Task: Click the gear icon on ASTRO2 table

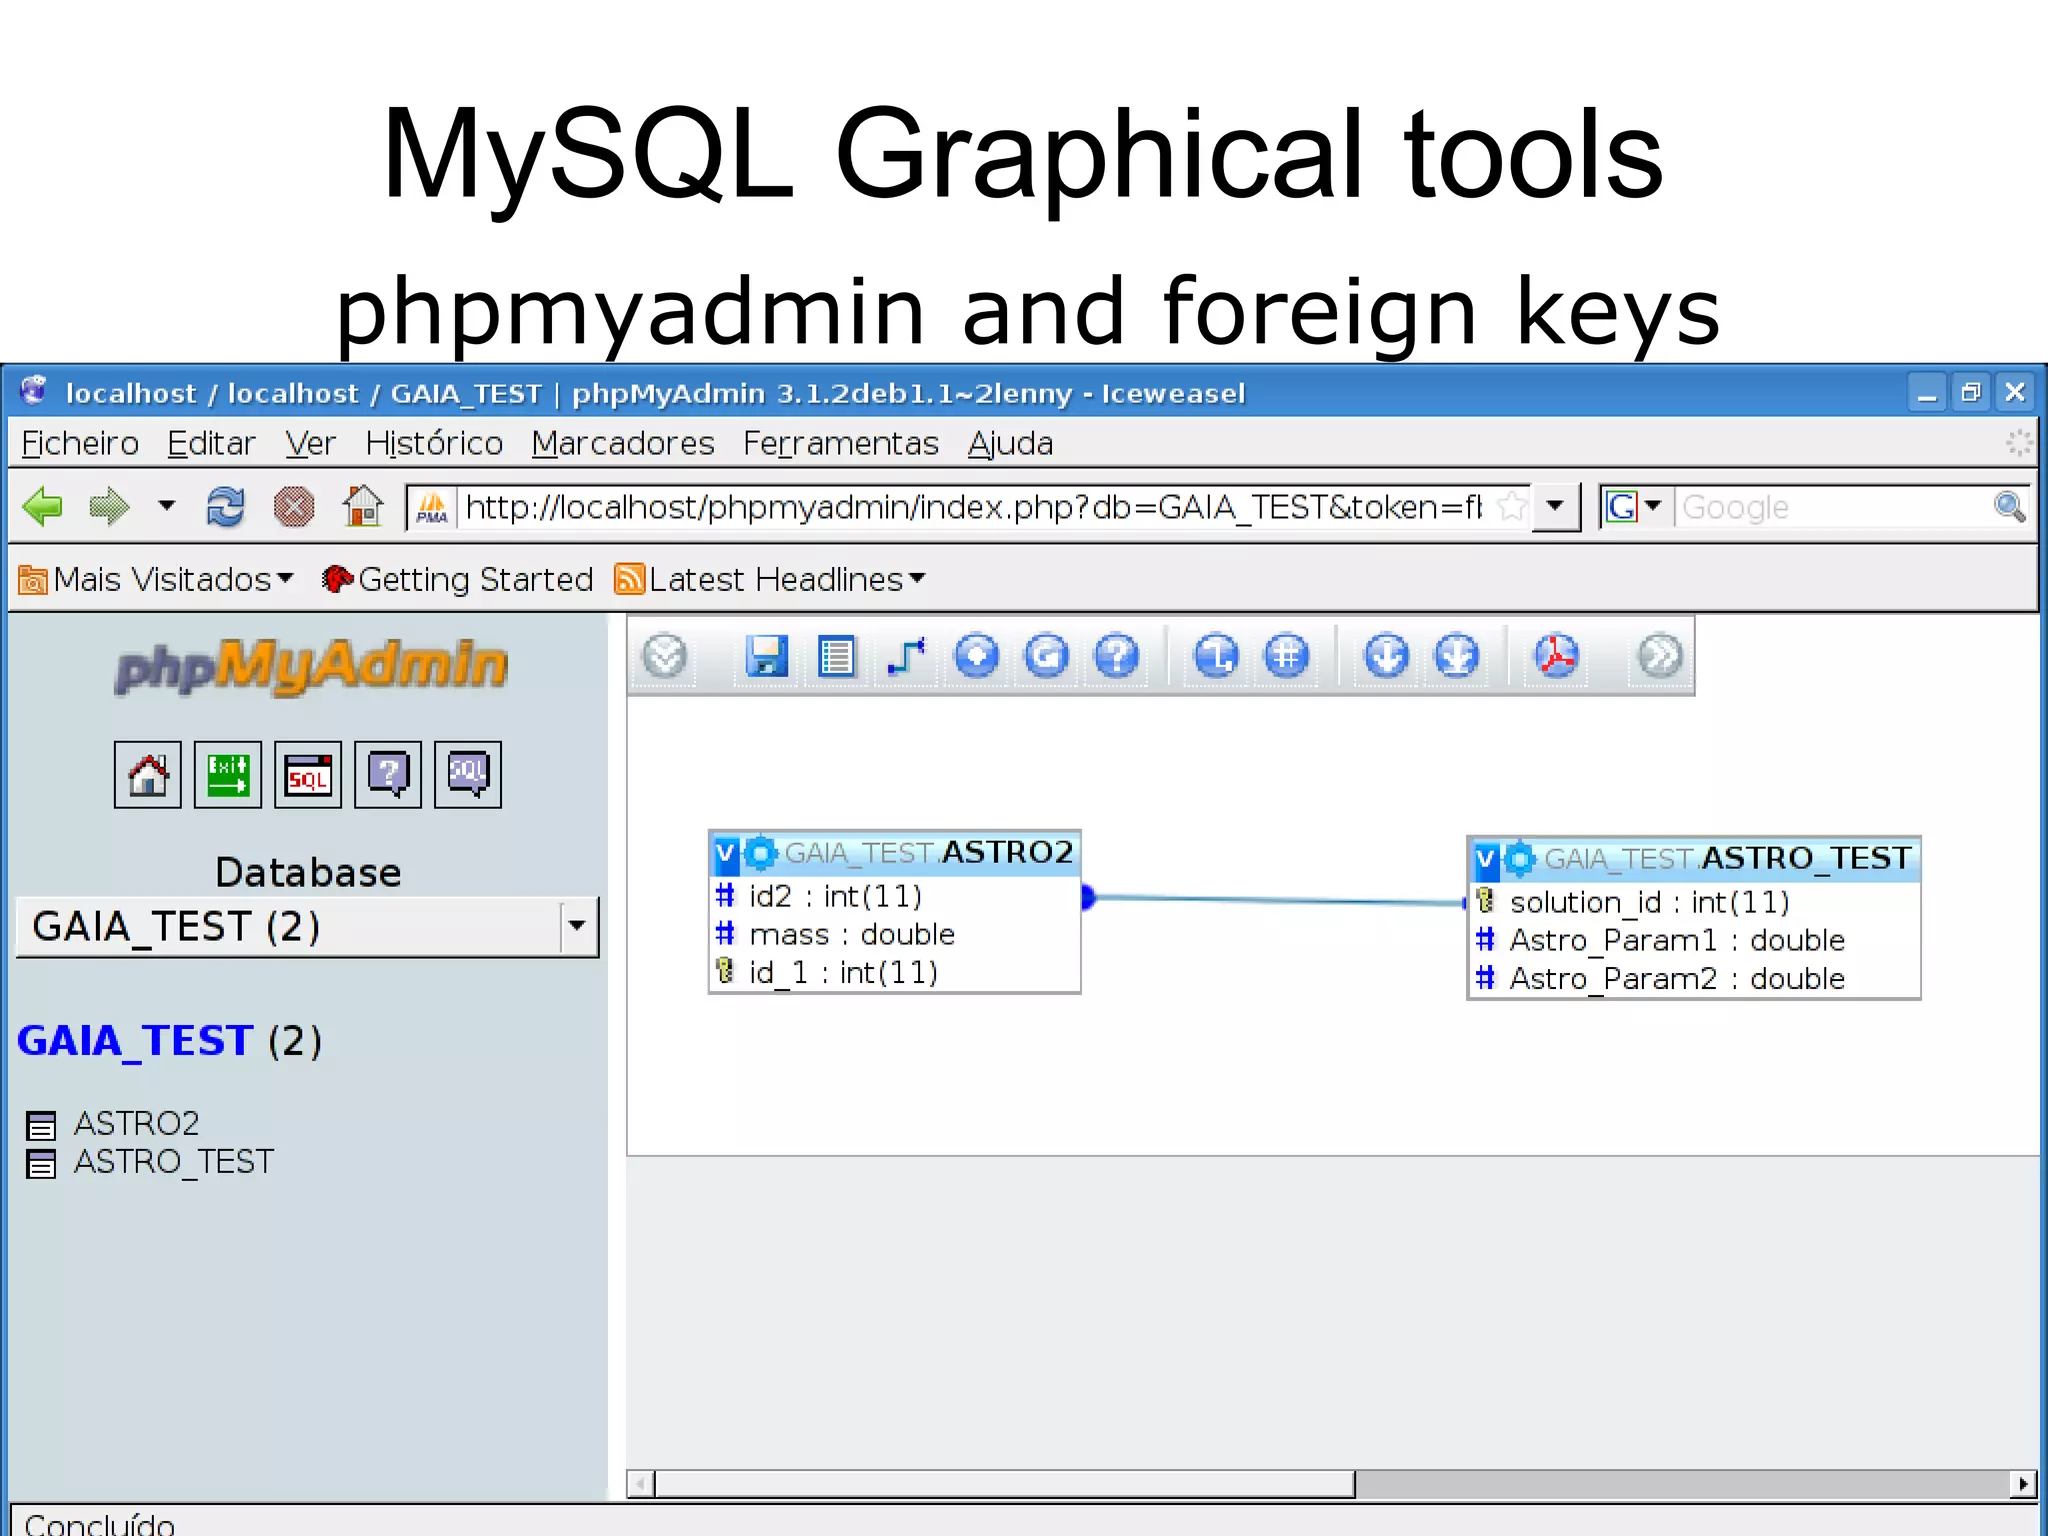Action: pos(761,853)
